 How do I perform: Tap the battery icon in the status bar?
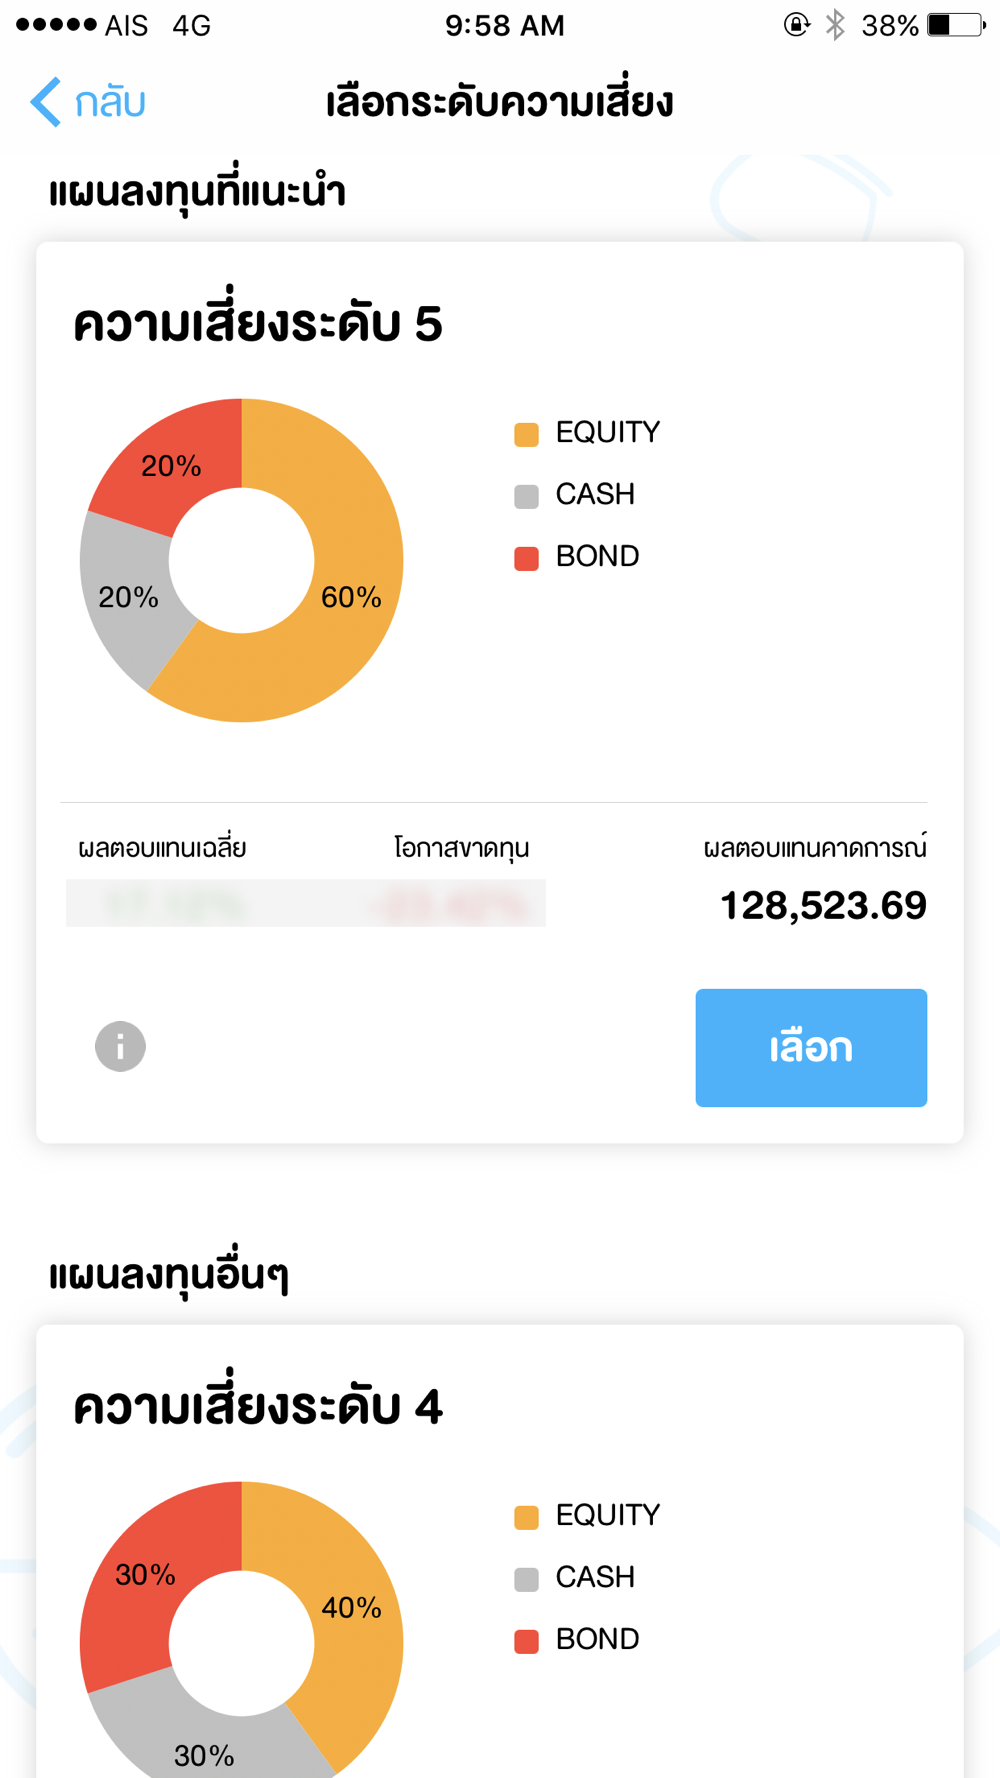tap(956, 25)
